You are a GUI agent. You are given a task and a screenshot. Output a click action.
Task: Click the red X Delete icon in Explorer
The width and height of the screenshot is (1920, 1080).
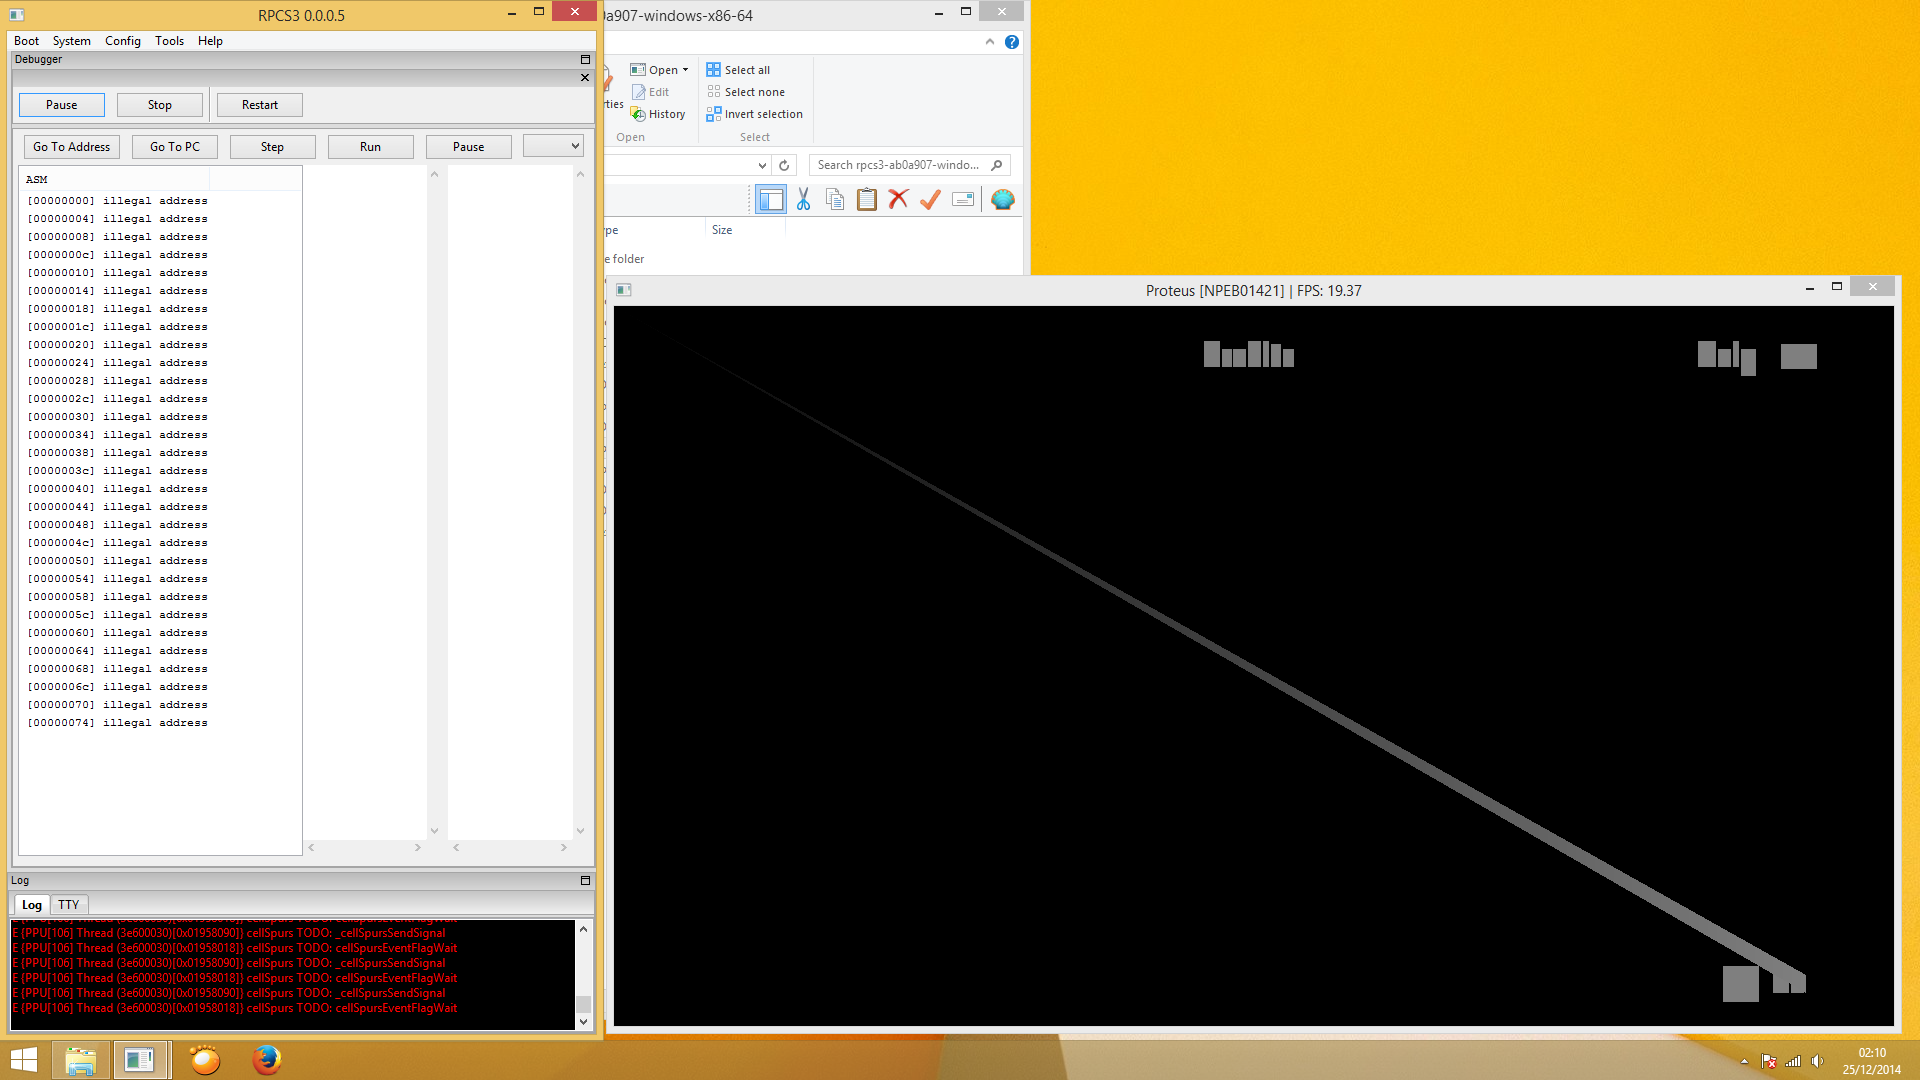pos(898,200)
